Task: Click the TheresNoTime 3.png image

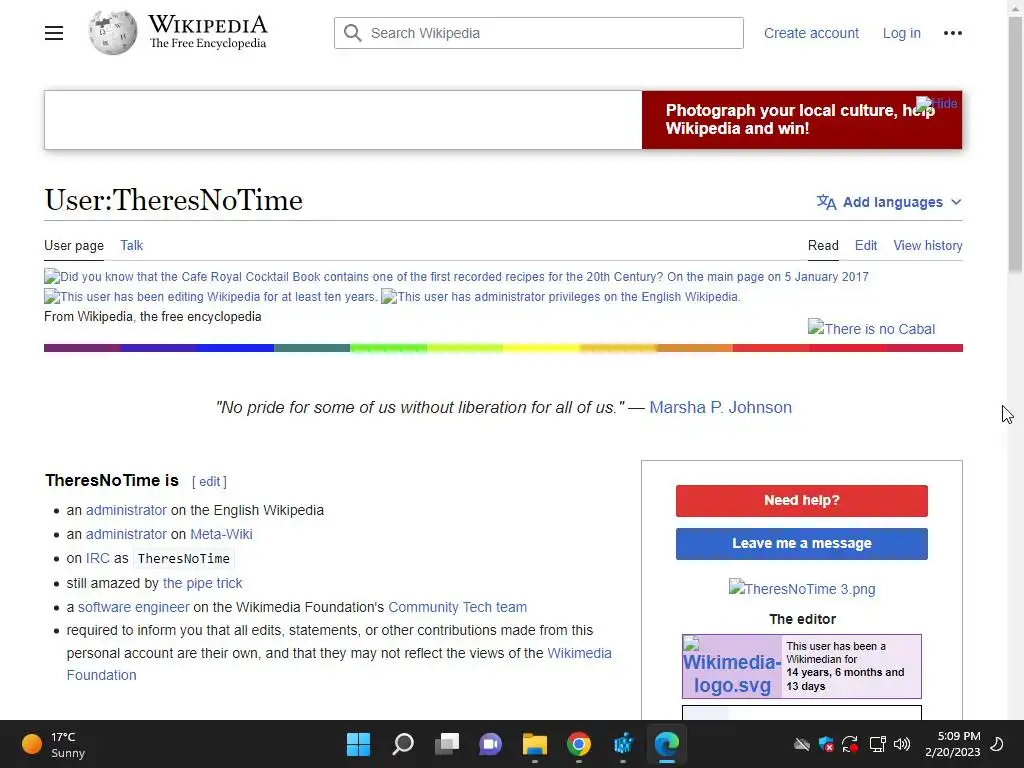Action: pyautogui.click(x=802, y=588)
